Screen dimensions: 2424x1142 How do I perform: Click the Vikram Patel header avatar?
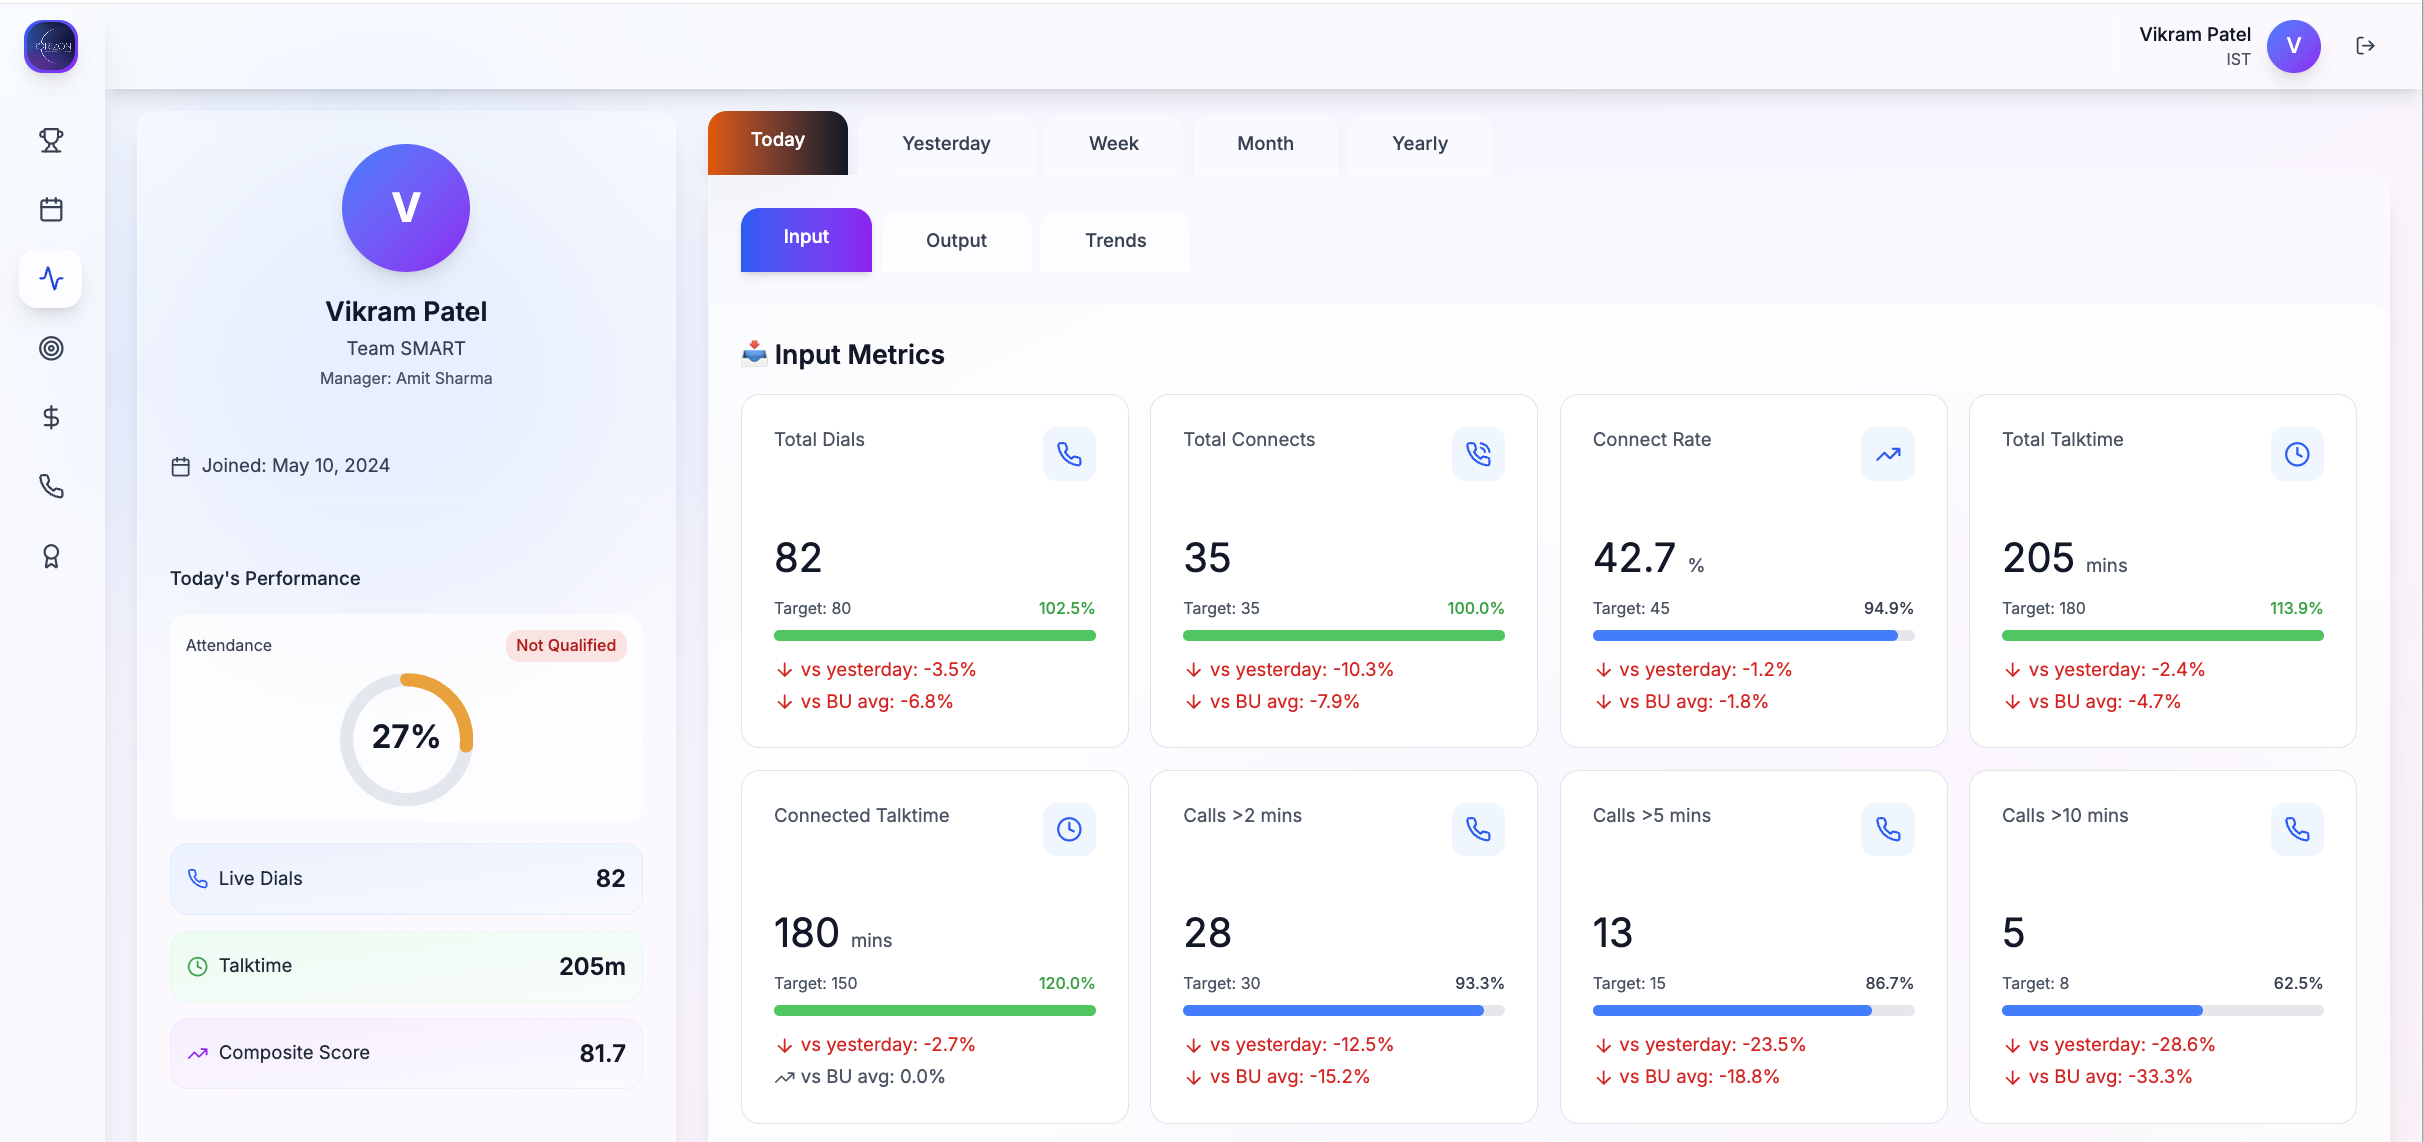[x=2293, y=46]
